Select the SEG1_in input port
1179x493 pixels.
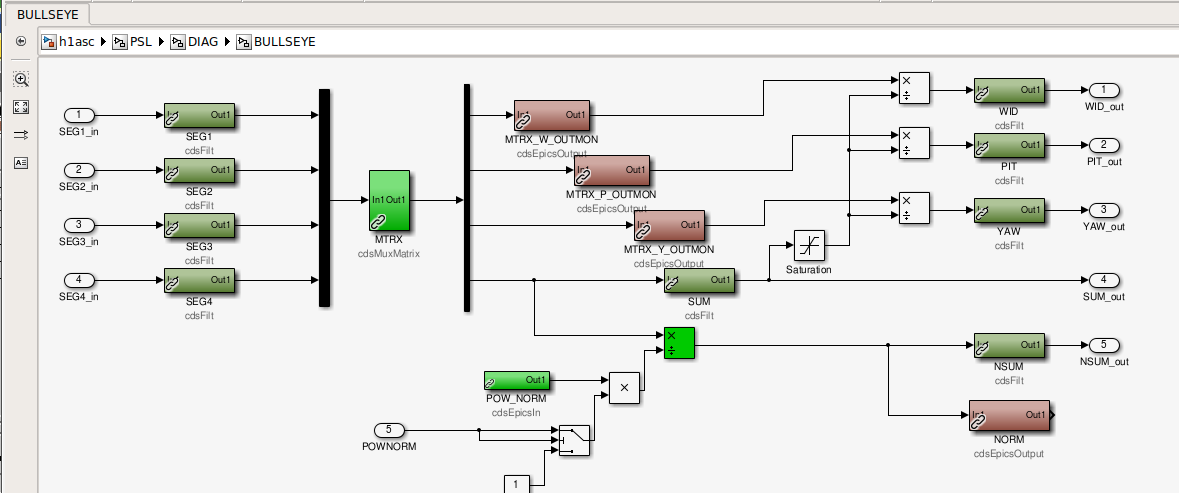click(79, 115)
